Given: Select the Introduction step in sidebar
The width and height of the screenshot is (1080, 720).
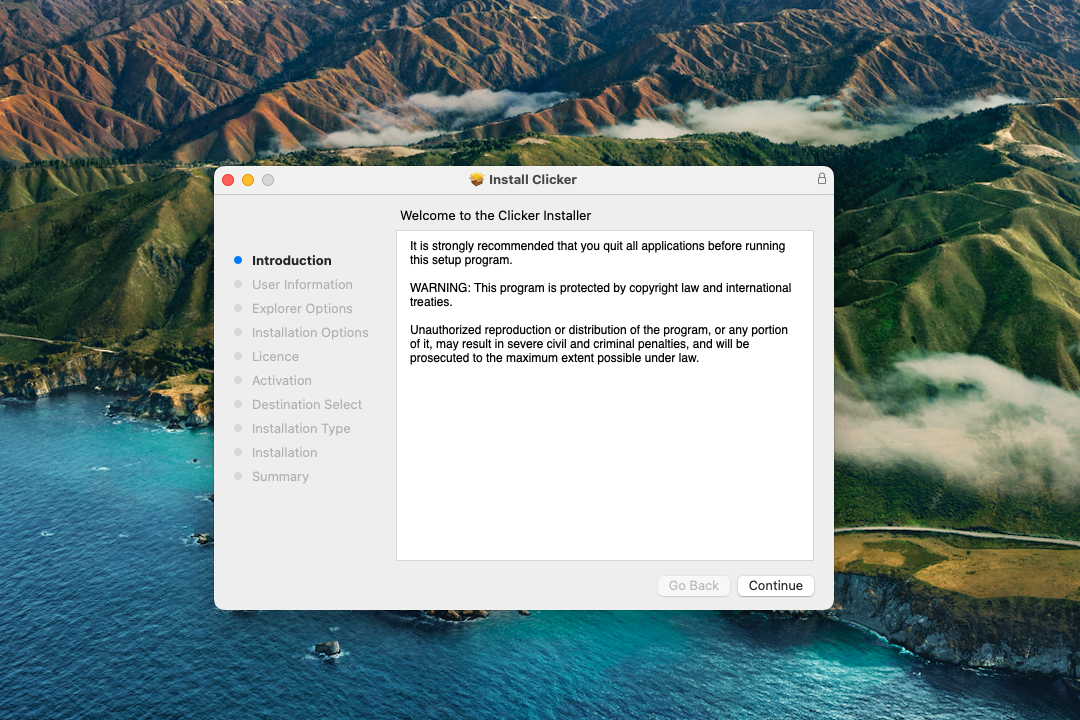Looking at the screenshot, I should coord(291,261).
